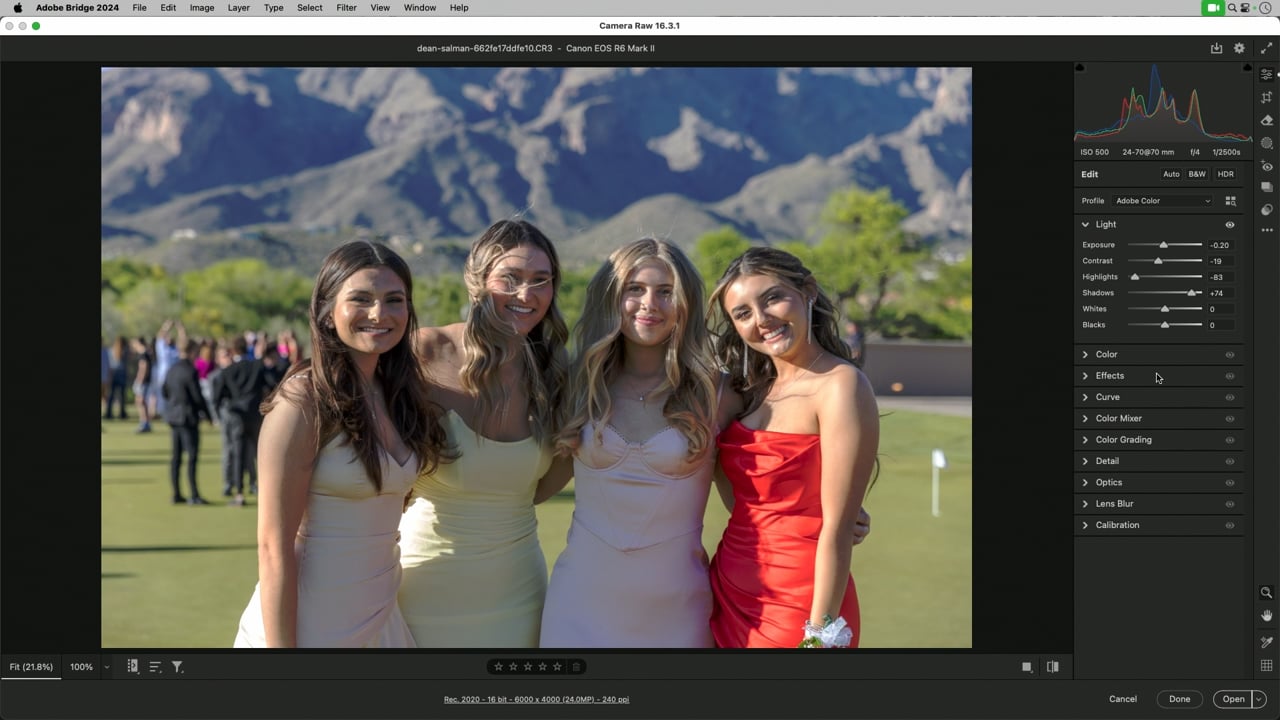1280x720 pixels.
Task: Toggle visibility of Color Grading edits
Action: [1230, 440]
